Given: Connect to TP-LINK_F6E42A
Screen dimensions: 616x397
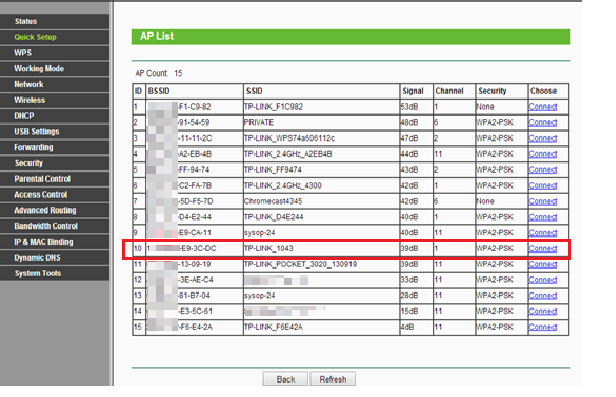Looking at the screenshot, I should (x=543, y=327).
